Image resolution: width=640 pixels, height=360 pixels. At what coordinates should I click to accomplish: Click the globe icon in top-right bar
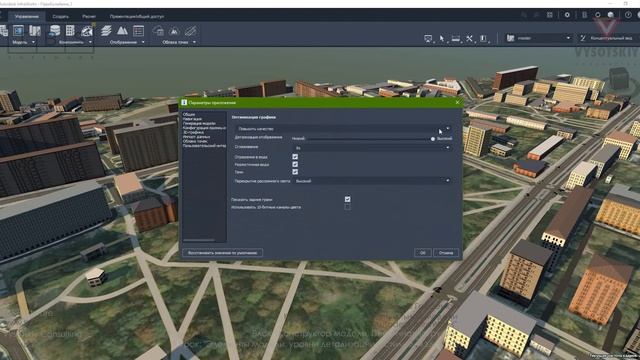coord(611,15)
